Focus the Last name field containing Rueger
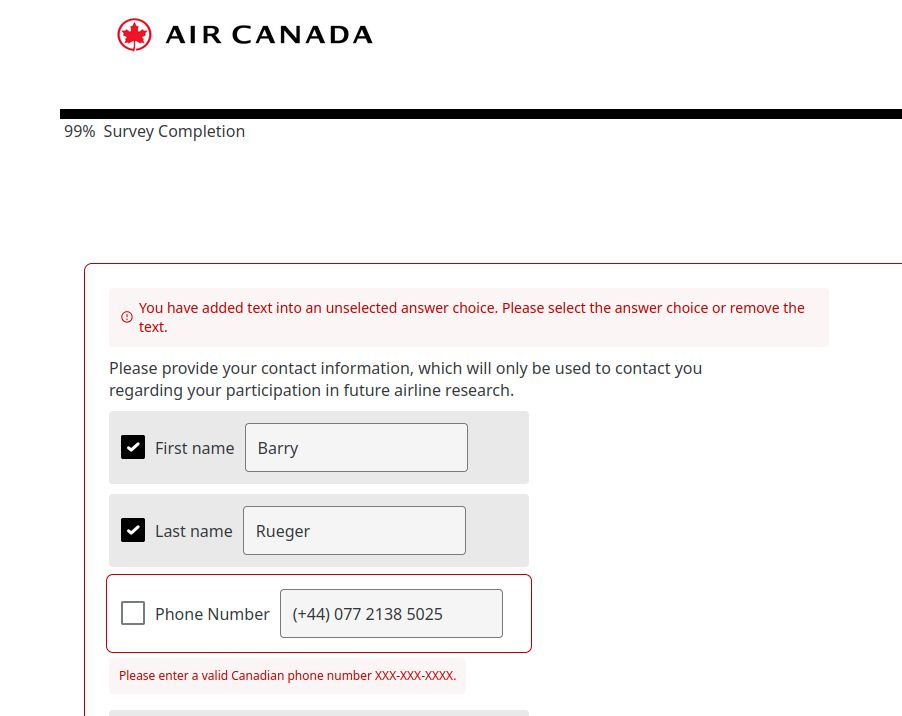Screen dimensions: 902x716 click(x=354, y=531)
